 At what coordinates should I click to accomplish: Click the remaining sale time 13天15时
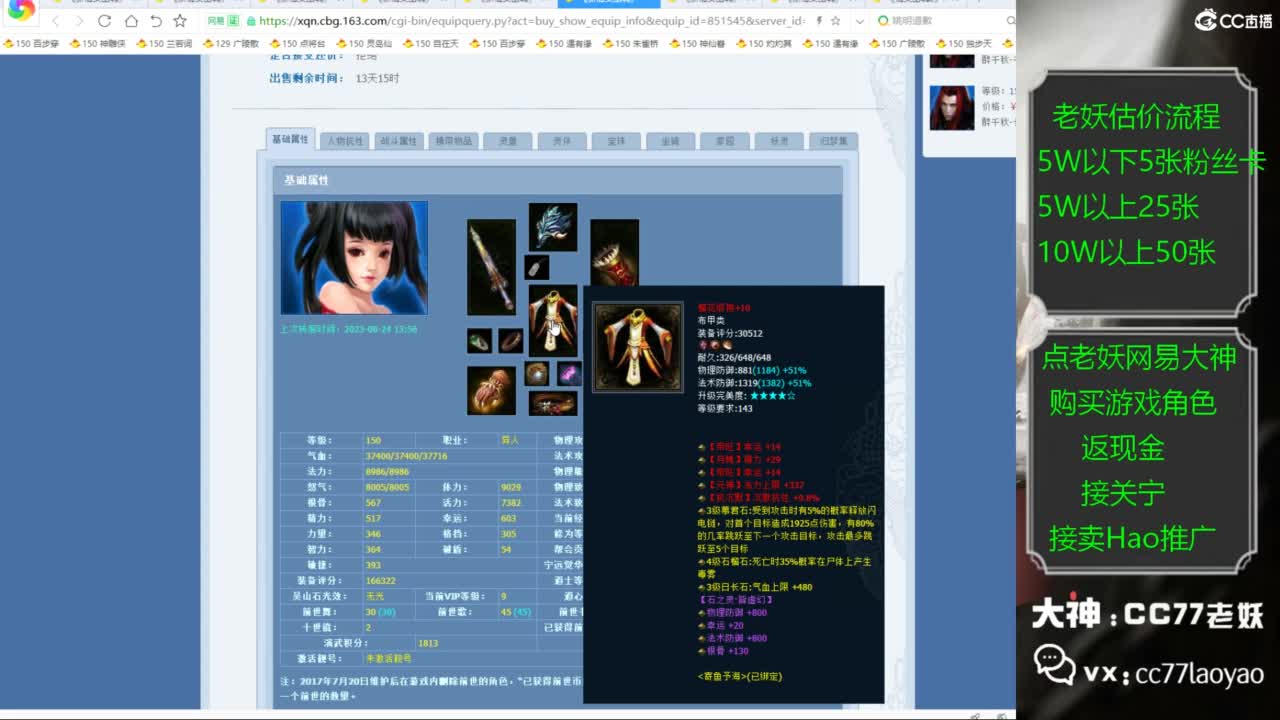pyautogui.click(x=377, y=78)
